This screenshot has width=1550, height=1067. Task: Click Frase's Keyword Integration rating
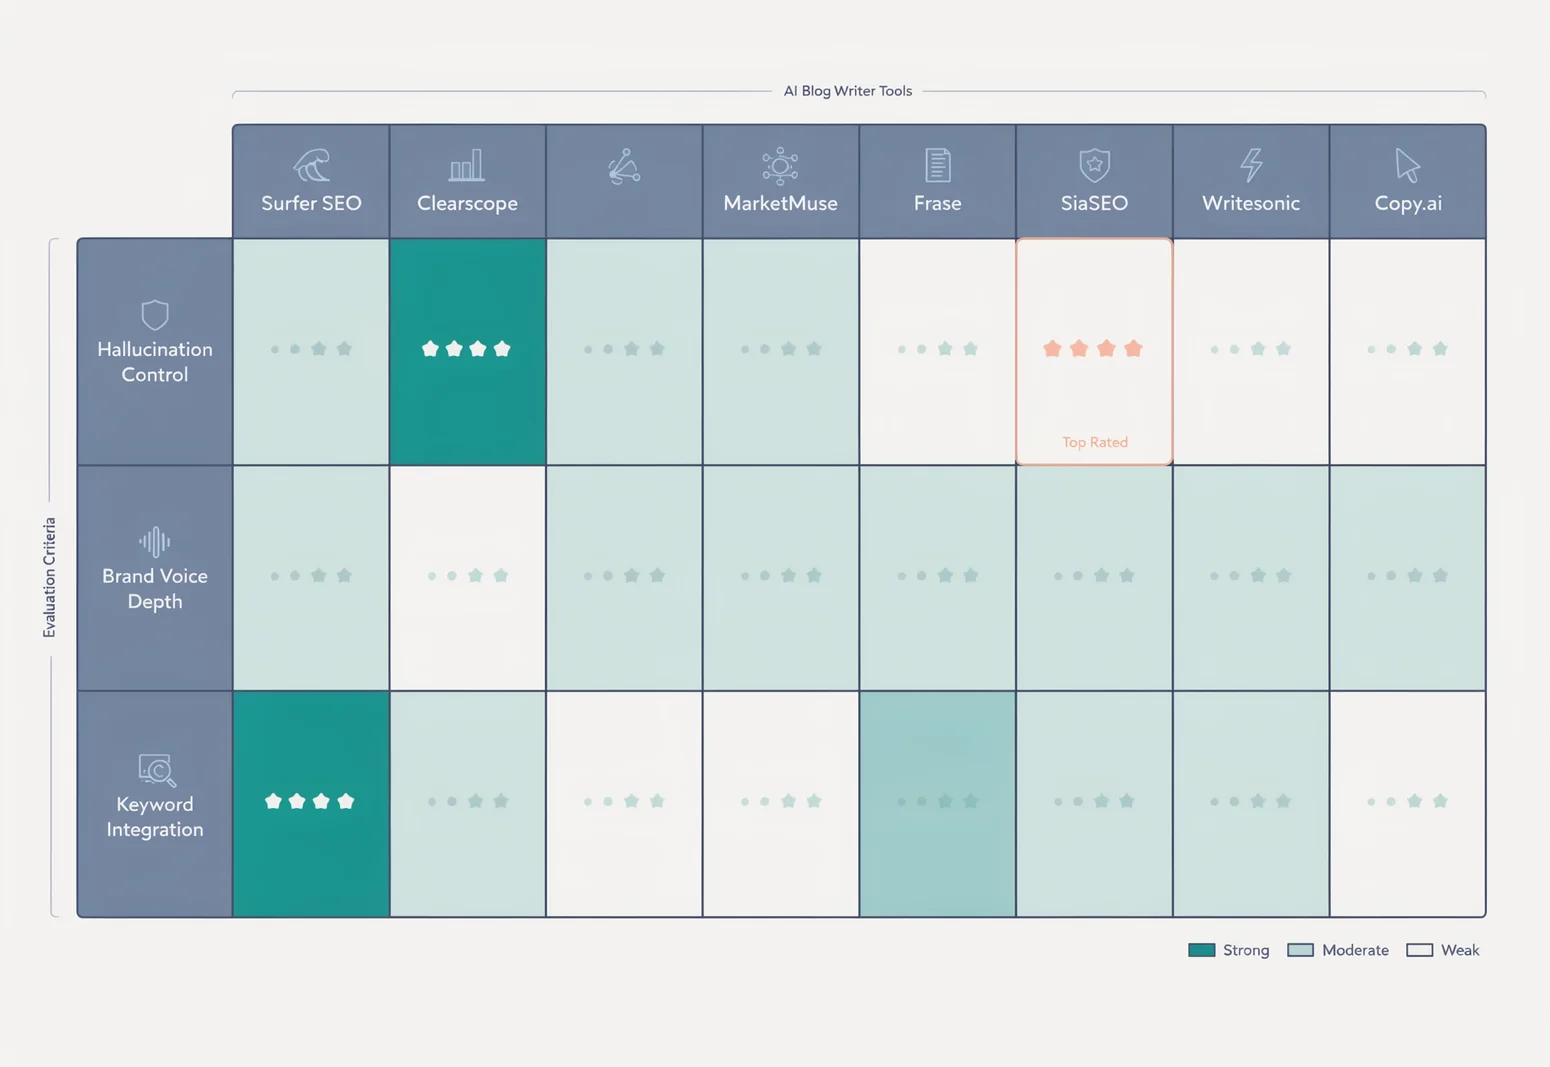tap(937, 801)
